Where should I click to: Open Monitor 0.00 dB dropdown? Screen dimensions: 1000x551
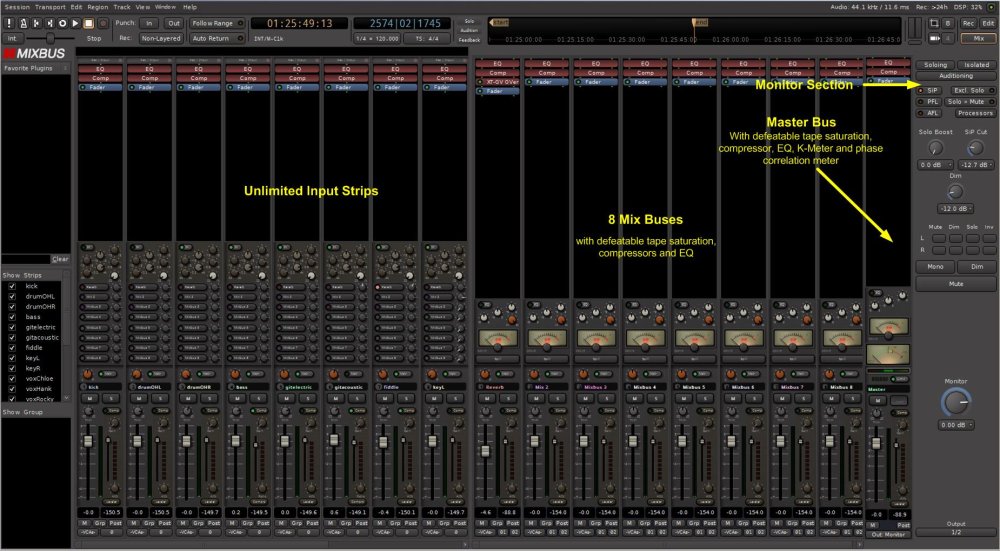pos(955,425)
